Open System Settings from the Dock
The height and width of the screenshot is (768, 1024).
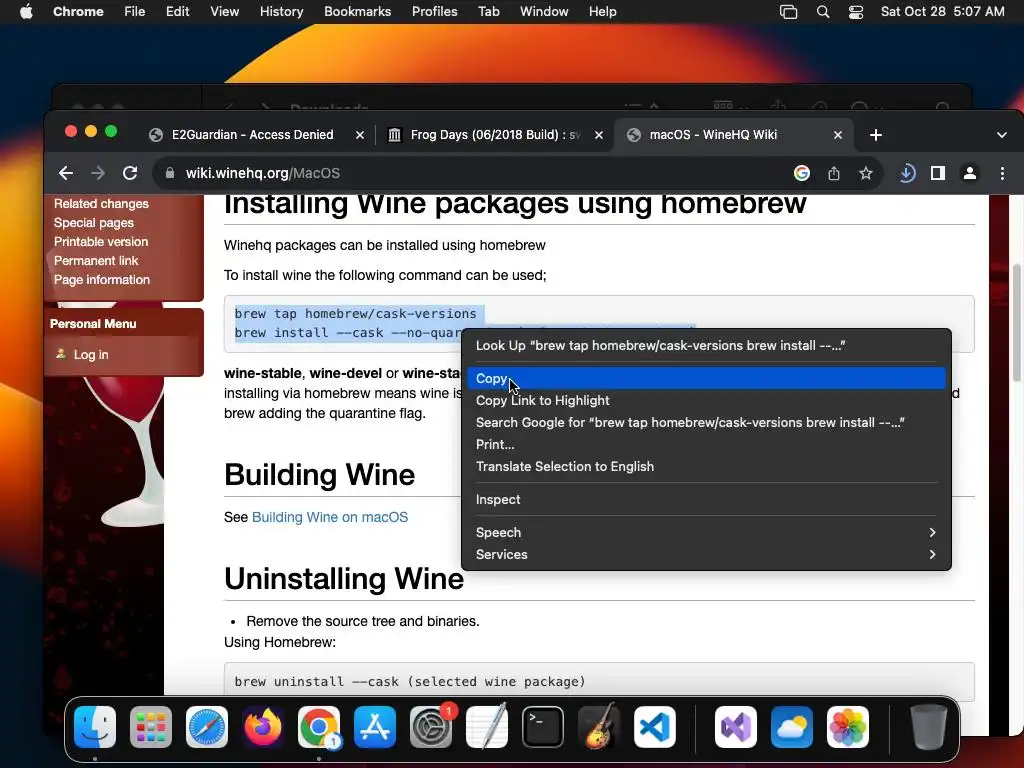pyautogui.click(x=431, y=727)
